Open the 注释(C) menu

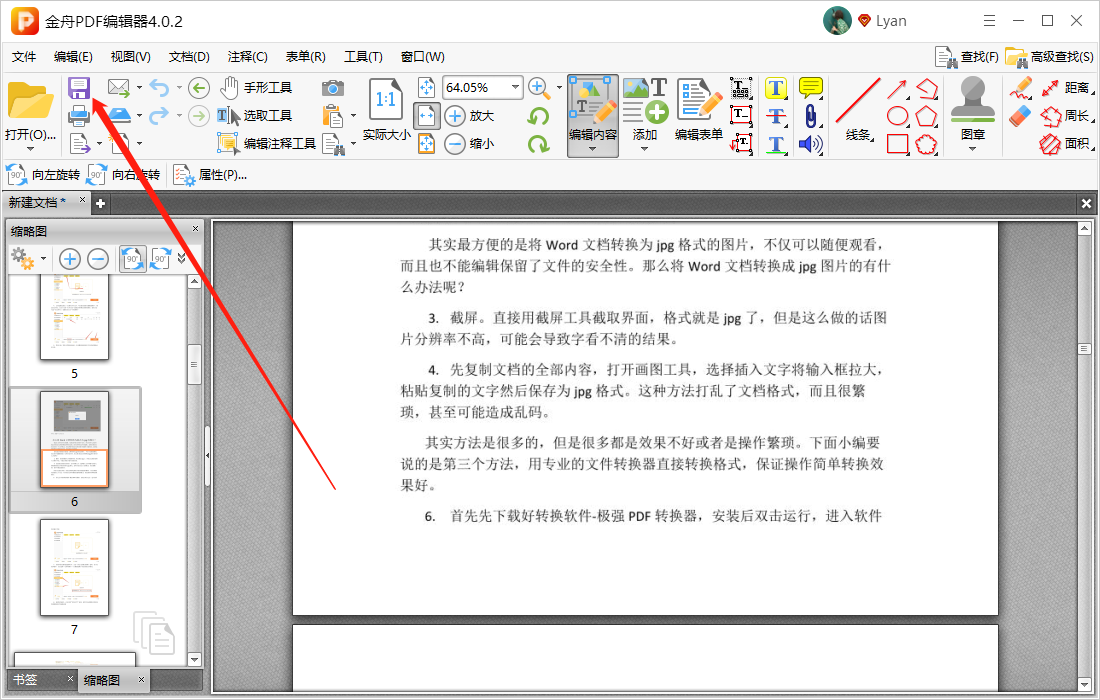[x=247, y=57]
